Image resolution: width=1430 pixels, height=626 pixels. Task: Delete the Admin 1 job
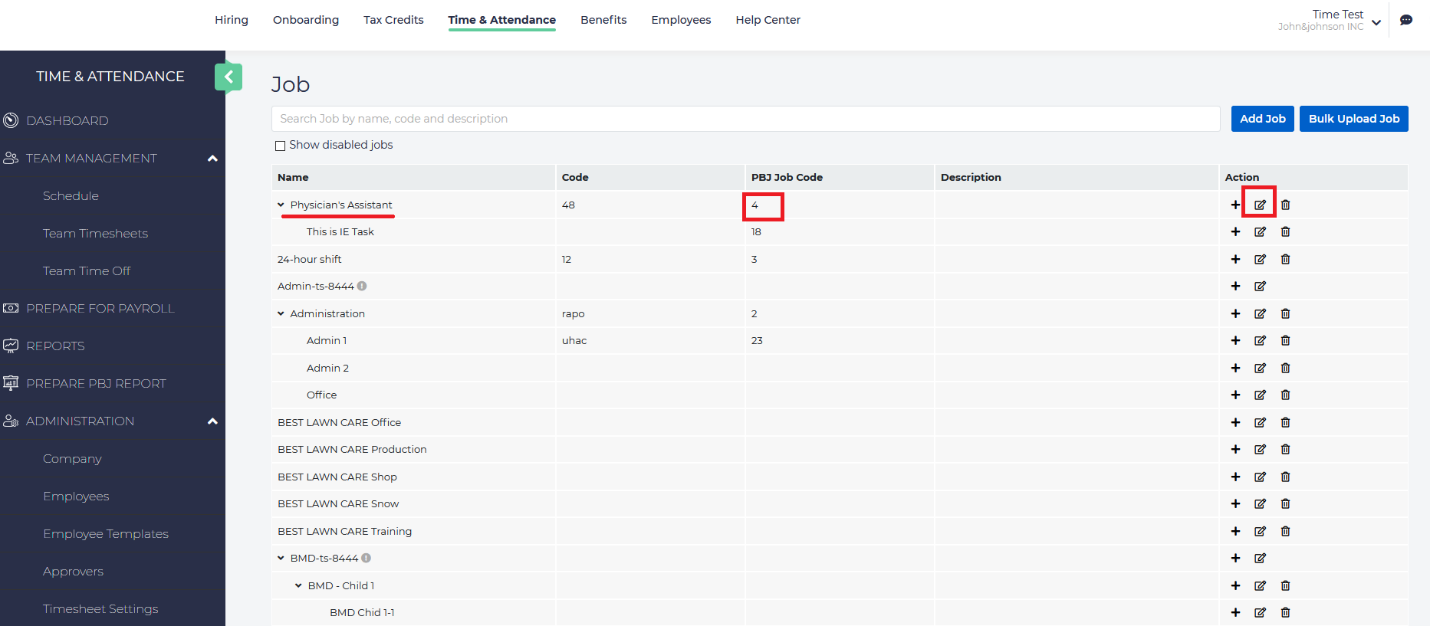click(x=1285, y=341)
